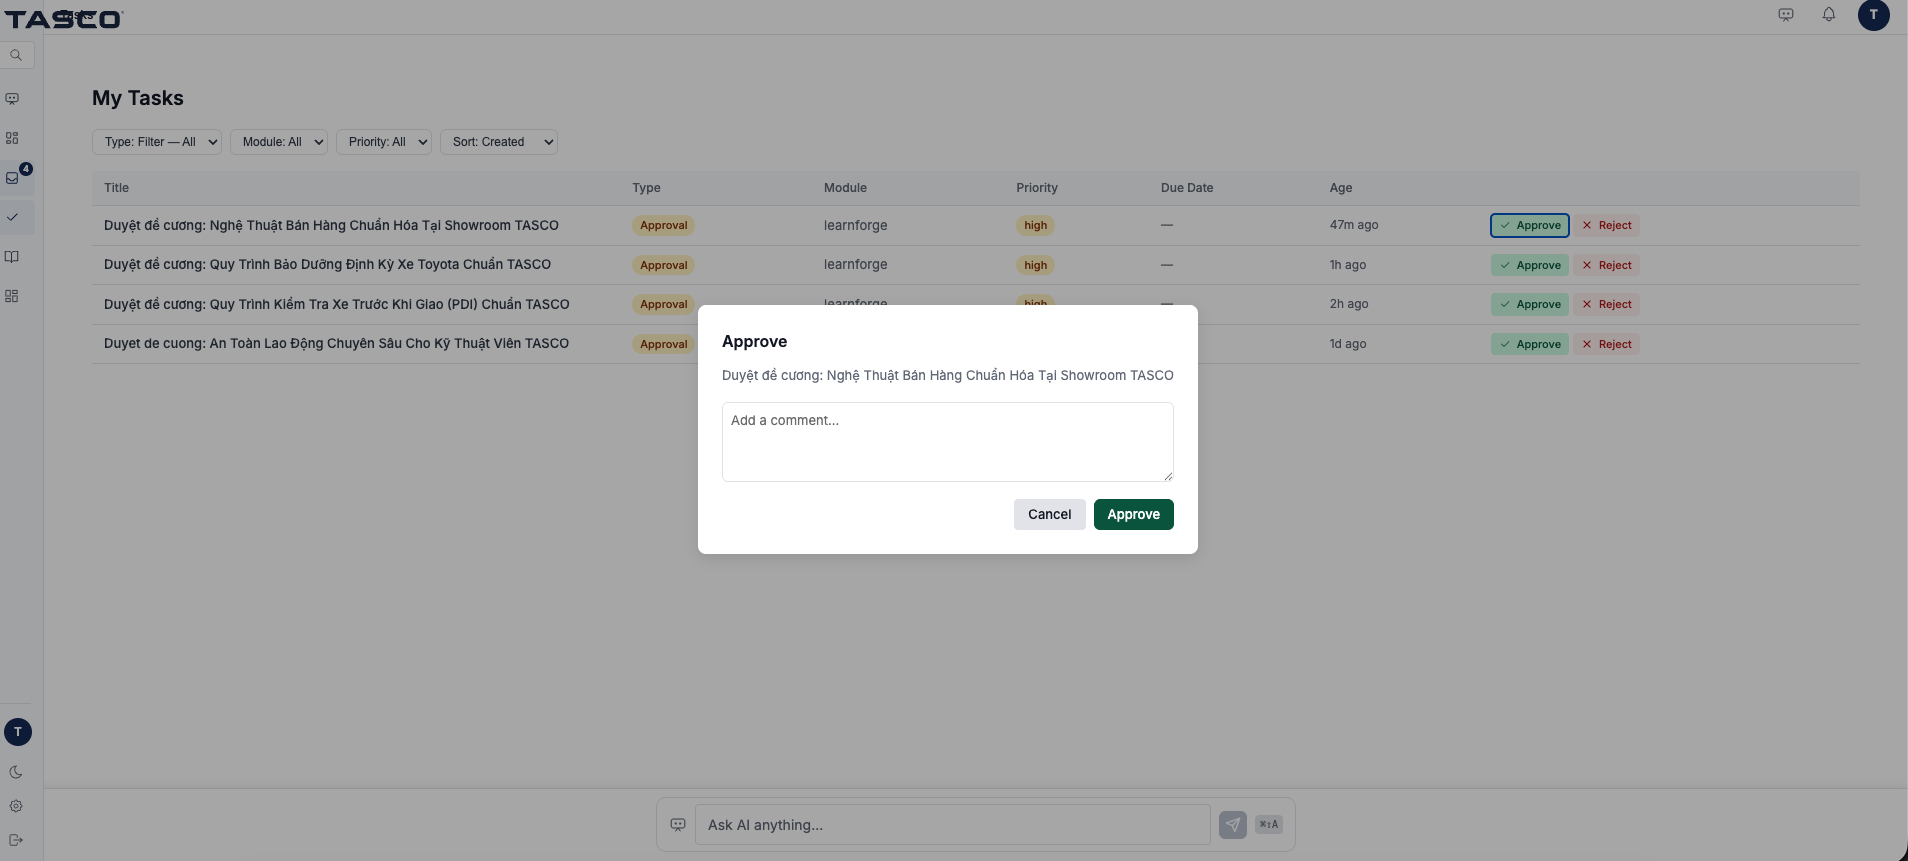
Task: Click Approval badge in An Toàn Lao Động row
Action: [x=664, y=344]
